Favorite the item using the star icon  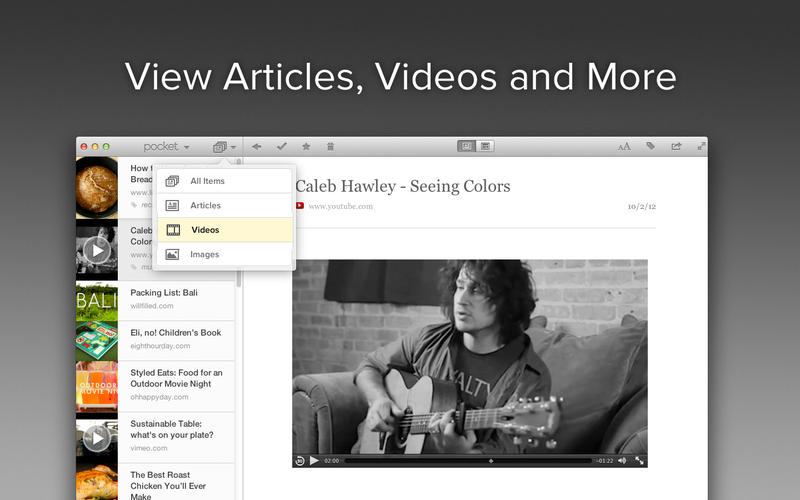306,146
